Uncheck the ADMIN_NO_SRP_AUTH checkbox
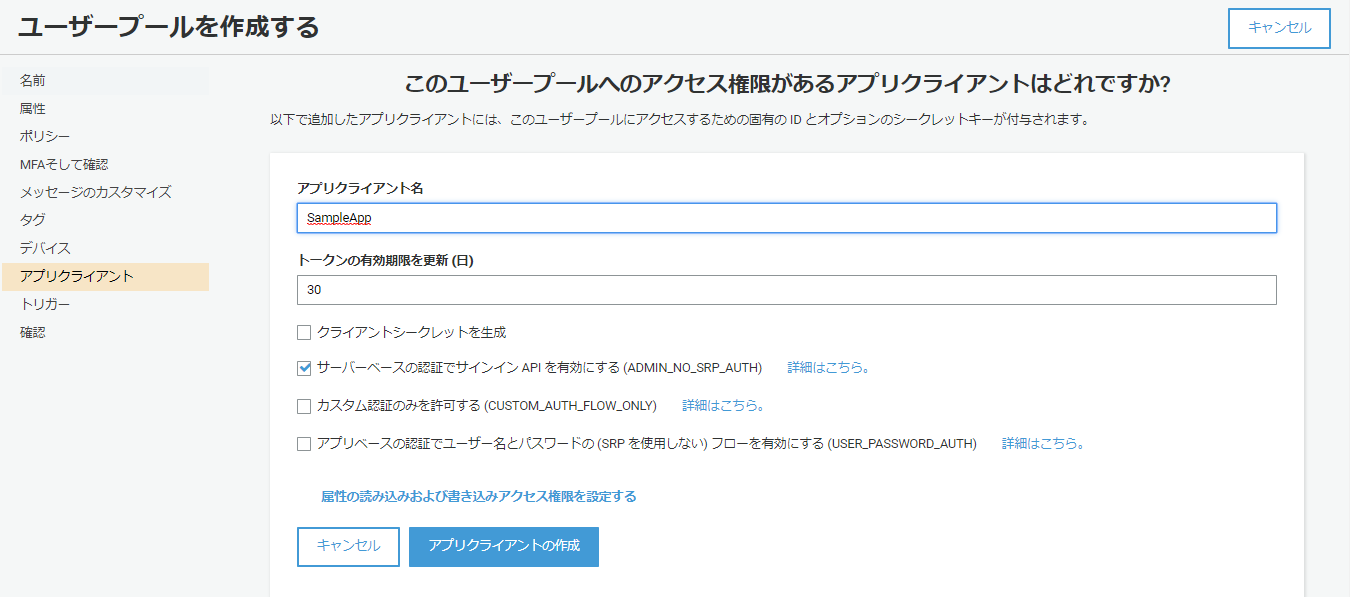This screenshot has height=597, width=1350. tap(304, 368)
